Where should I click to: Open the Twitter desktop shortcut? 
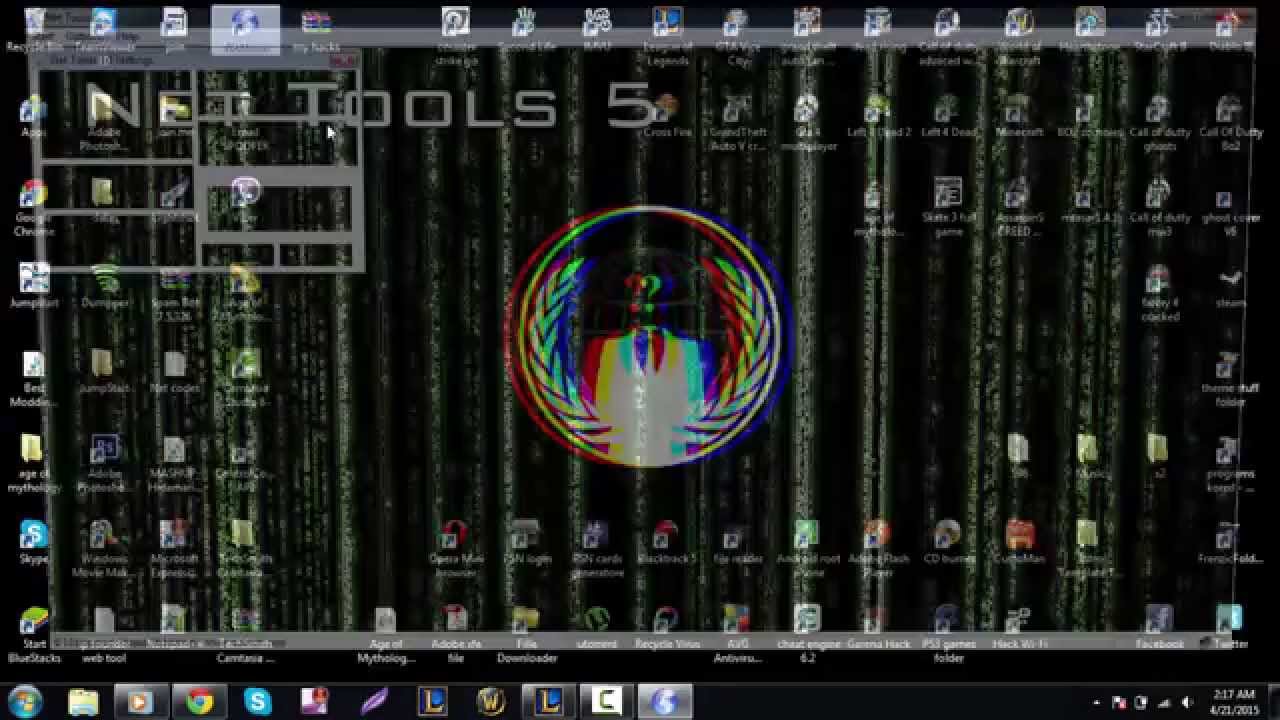tap(1231, 628)
